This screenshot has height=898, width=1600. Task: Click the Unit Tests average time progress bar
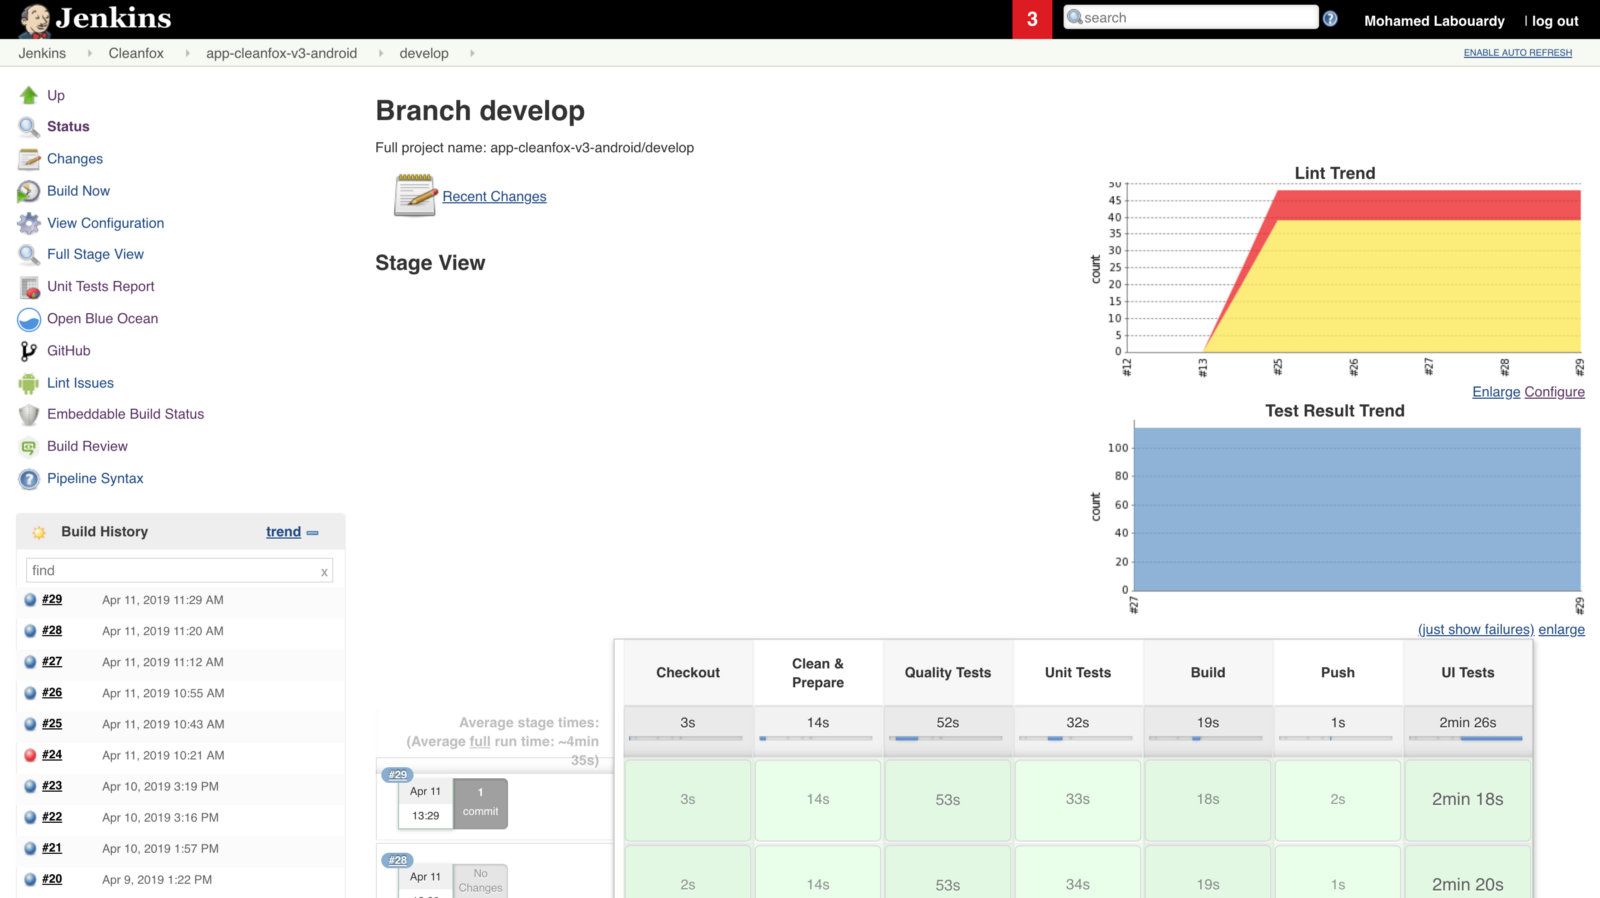click(x=1077, y=738)
